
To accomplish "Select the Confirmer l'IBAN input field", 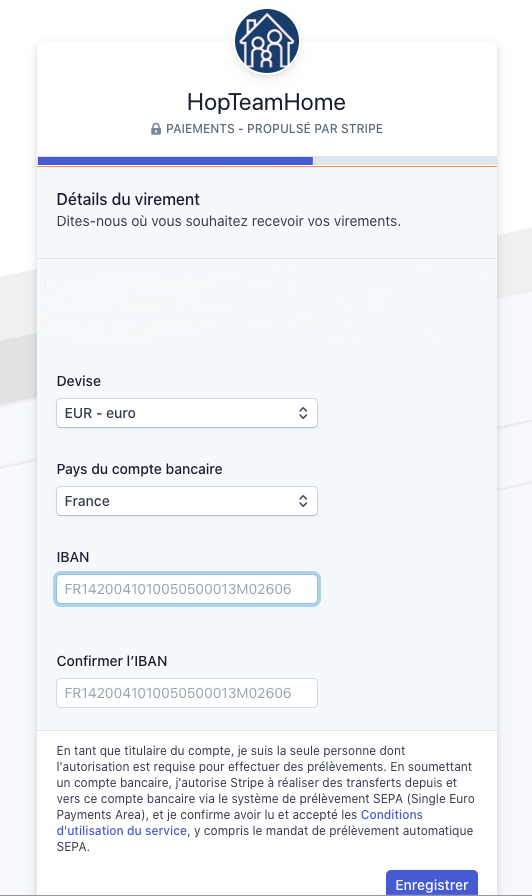I will pos(187,693).
